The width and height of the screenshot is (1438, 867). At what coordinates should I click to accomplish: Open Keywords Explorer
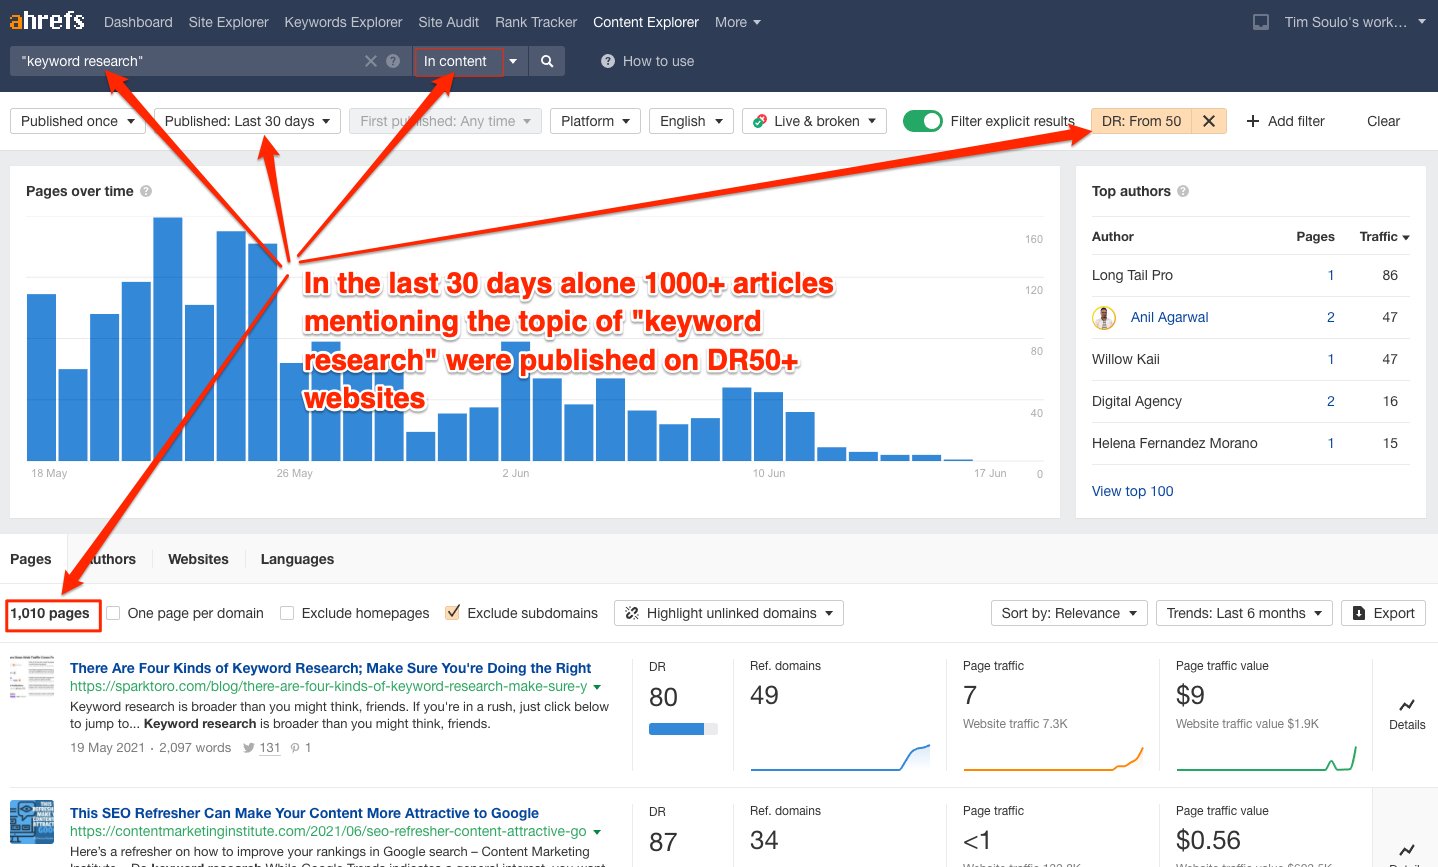tap(343, 22)
